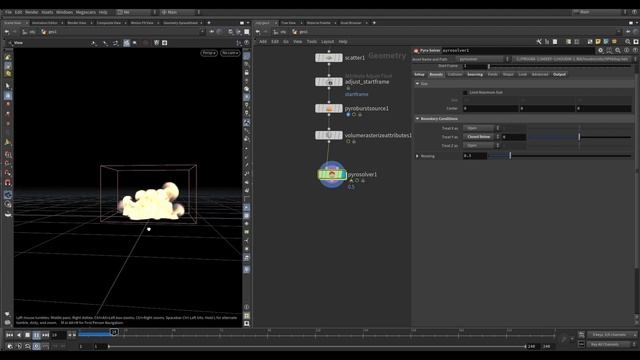Screen dimensions: 640x360
Task: Open the Windows menu
Action: (x=64, y=12)
